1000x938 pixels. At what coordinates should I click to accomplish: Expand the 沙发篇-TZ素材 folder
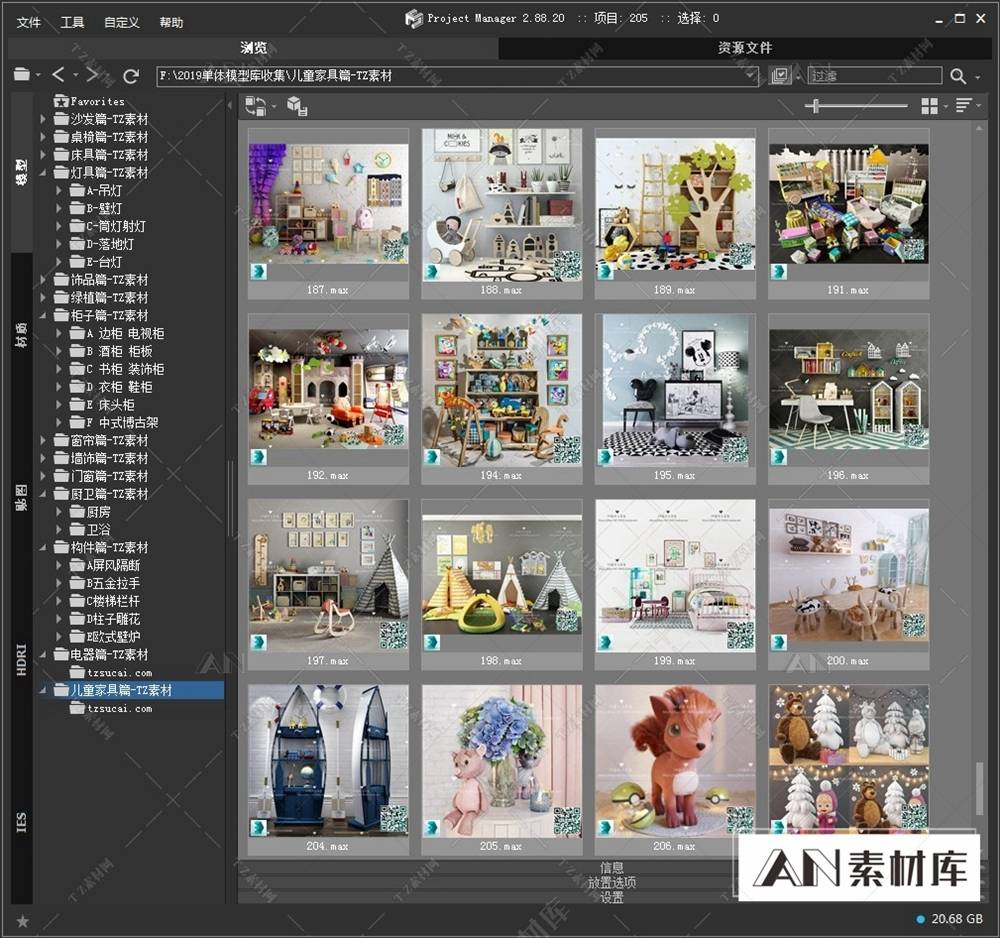(43, 119)
